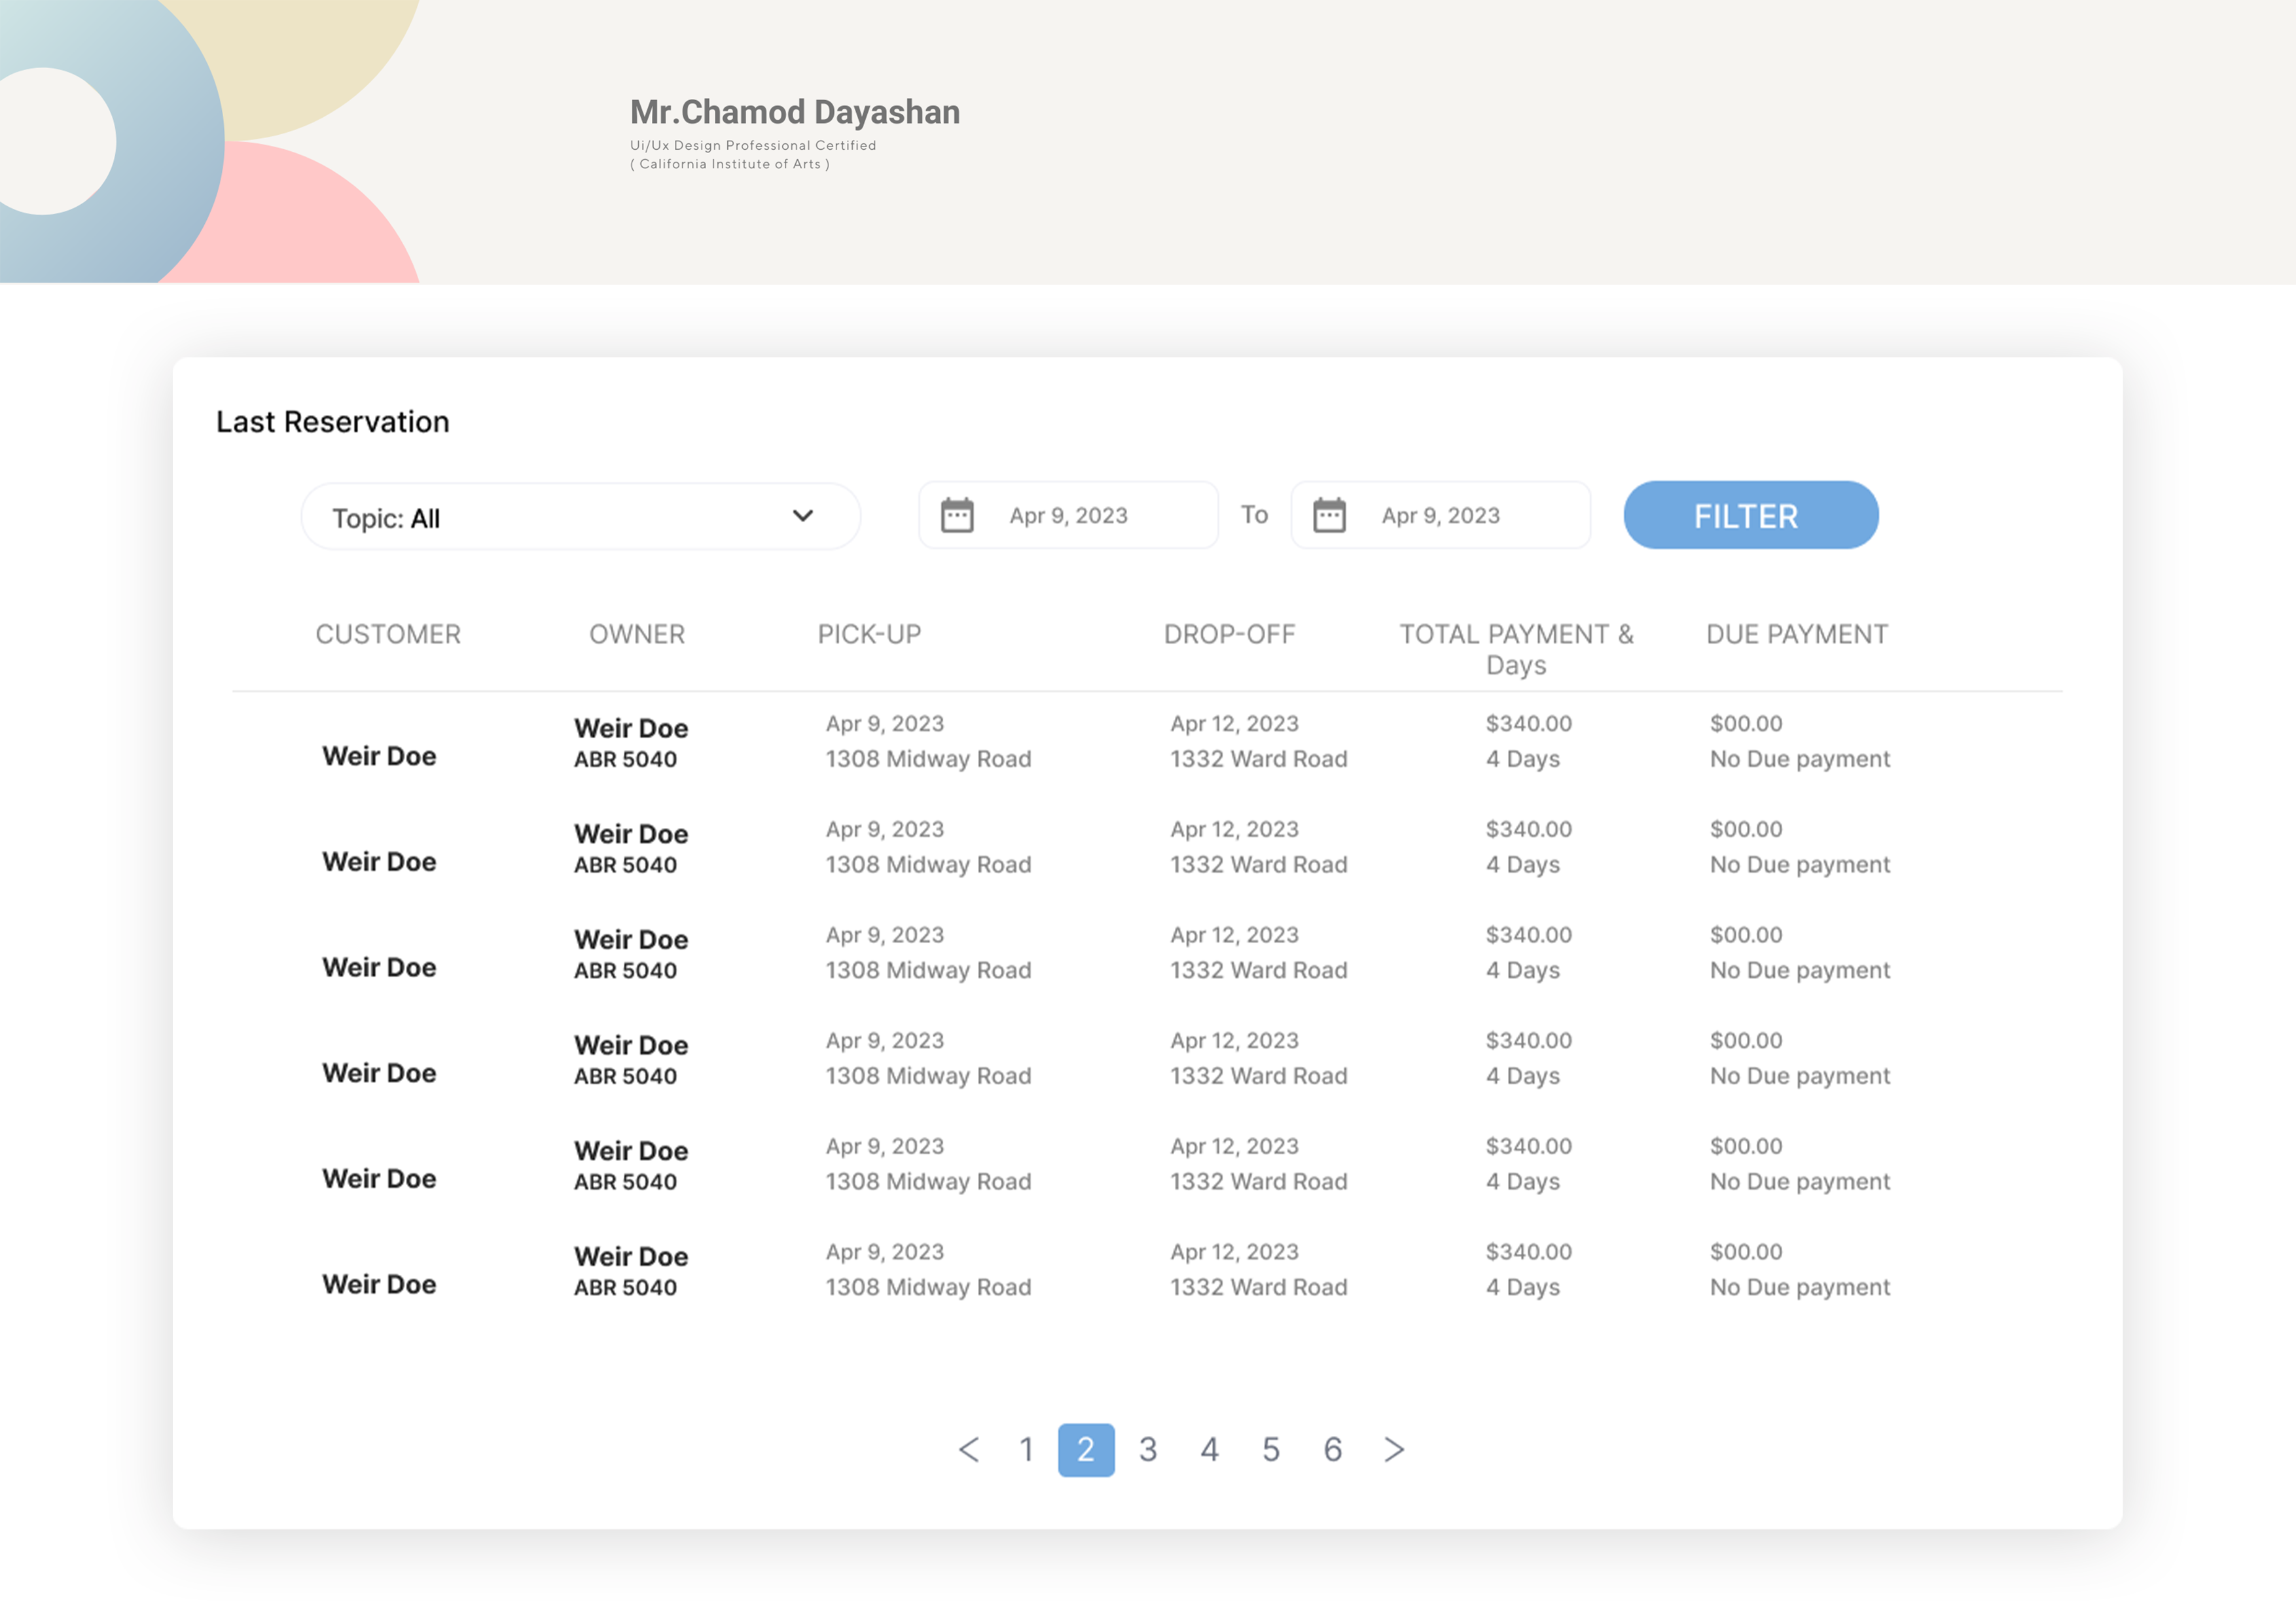
Task: Open pagination page 1
Action: coord(1026,1449)
